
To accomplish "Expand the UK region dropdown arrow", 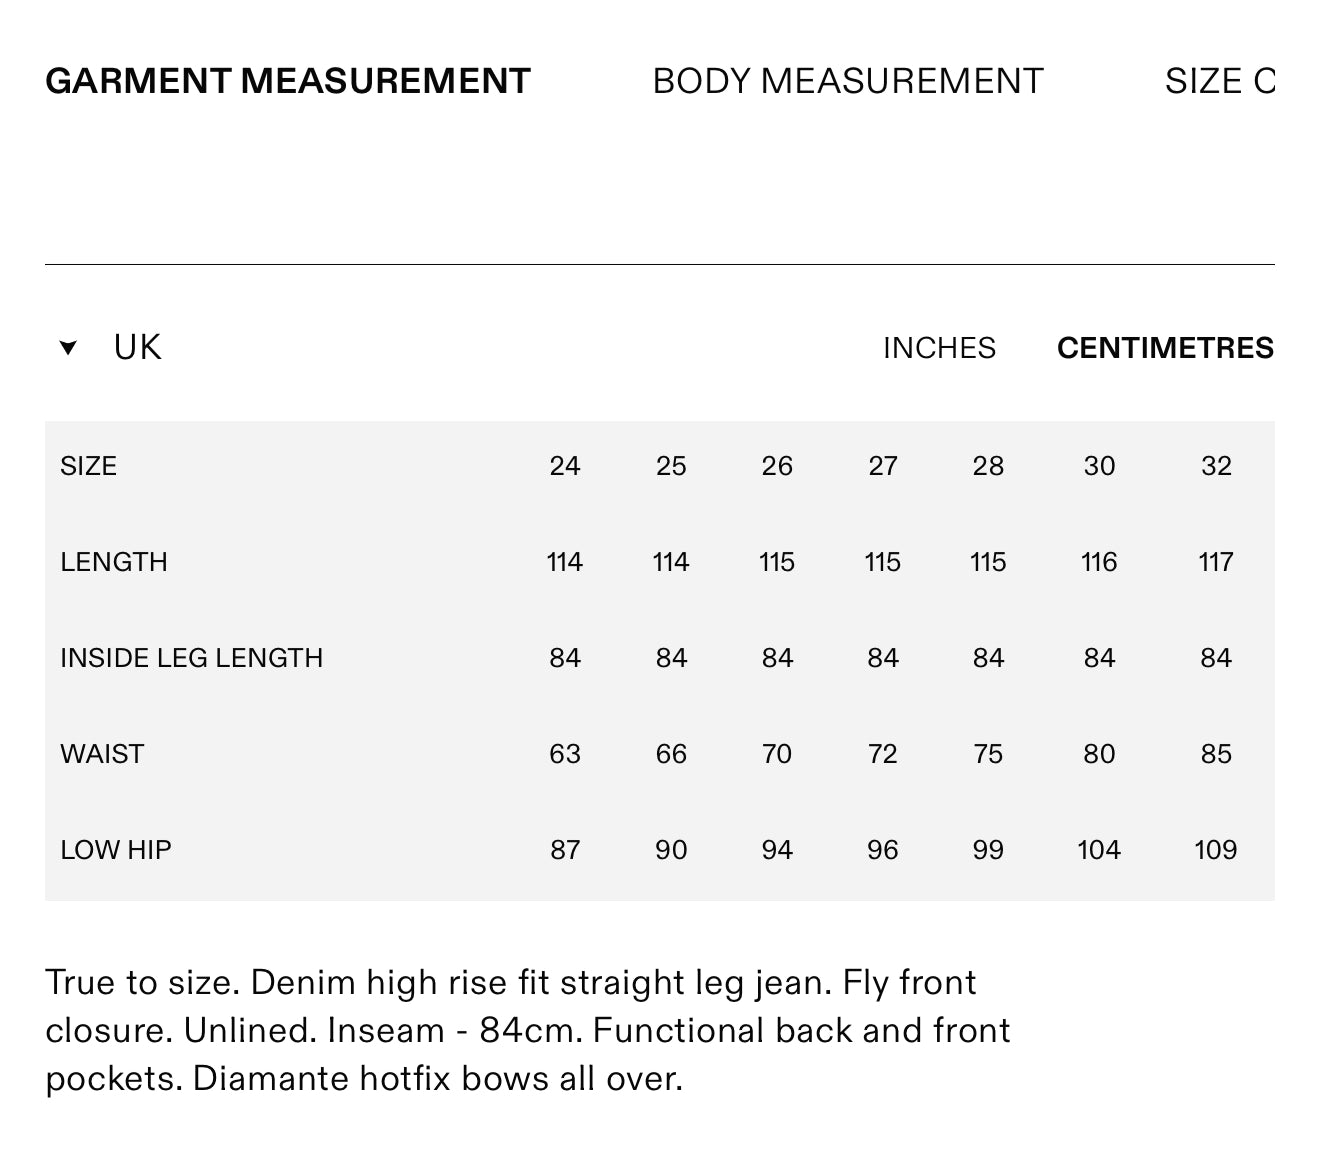I will (68, 348).
